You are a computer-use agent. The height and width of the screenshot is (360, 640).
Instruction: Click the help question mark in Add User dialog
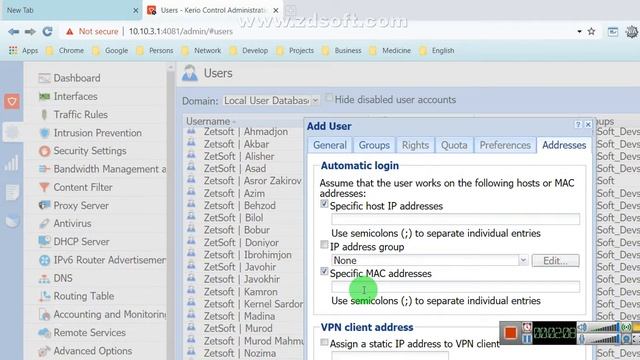(578, 124)
